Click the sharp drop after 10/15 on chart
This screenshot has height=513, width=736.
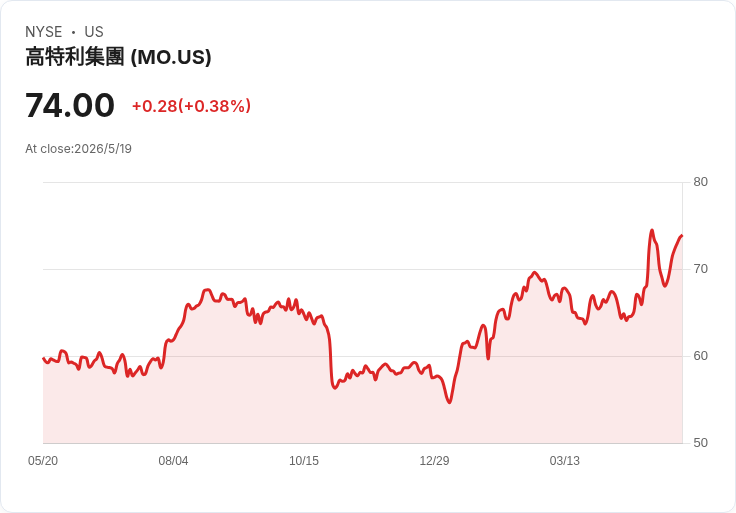pyautogui.click(x=330, y=357)
